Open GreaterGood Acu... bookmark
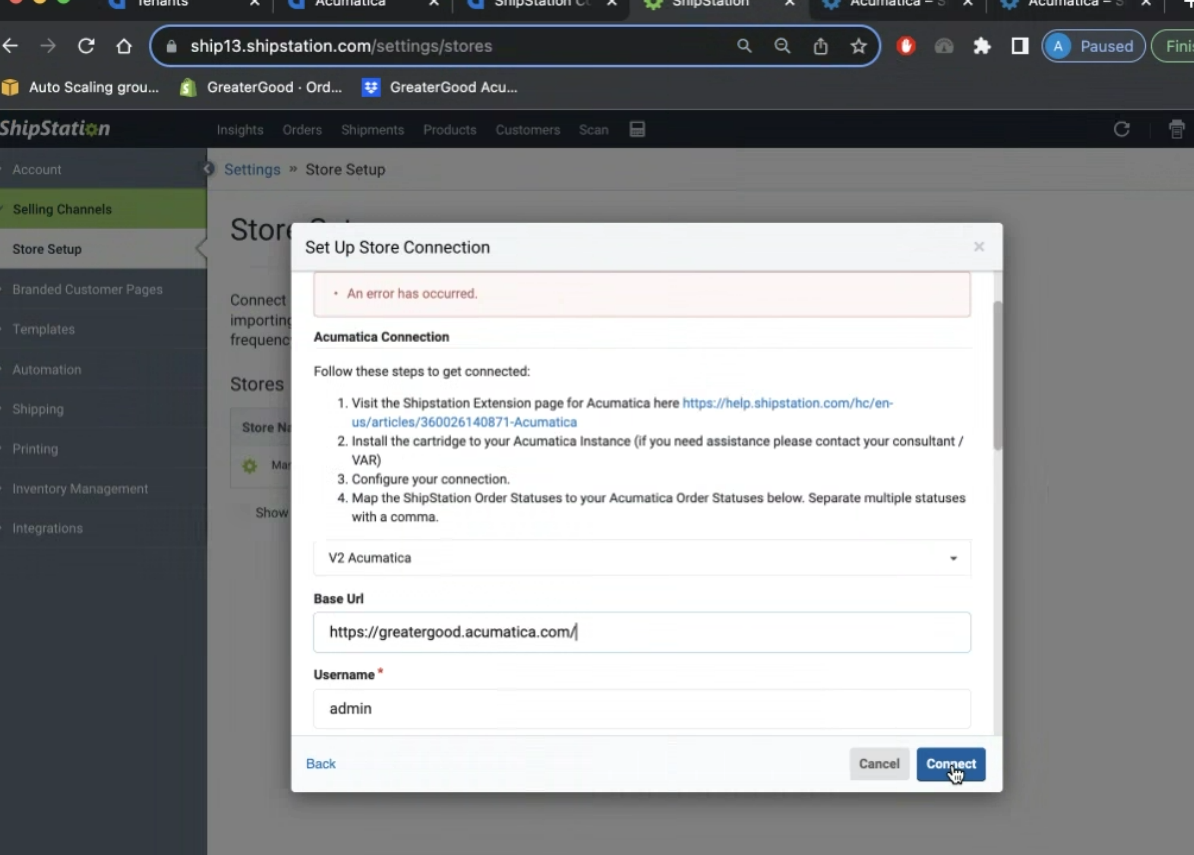This screenshot has height=855, width=1194. coord(439,88)
